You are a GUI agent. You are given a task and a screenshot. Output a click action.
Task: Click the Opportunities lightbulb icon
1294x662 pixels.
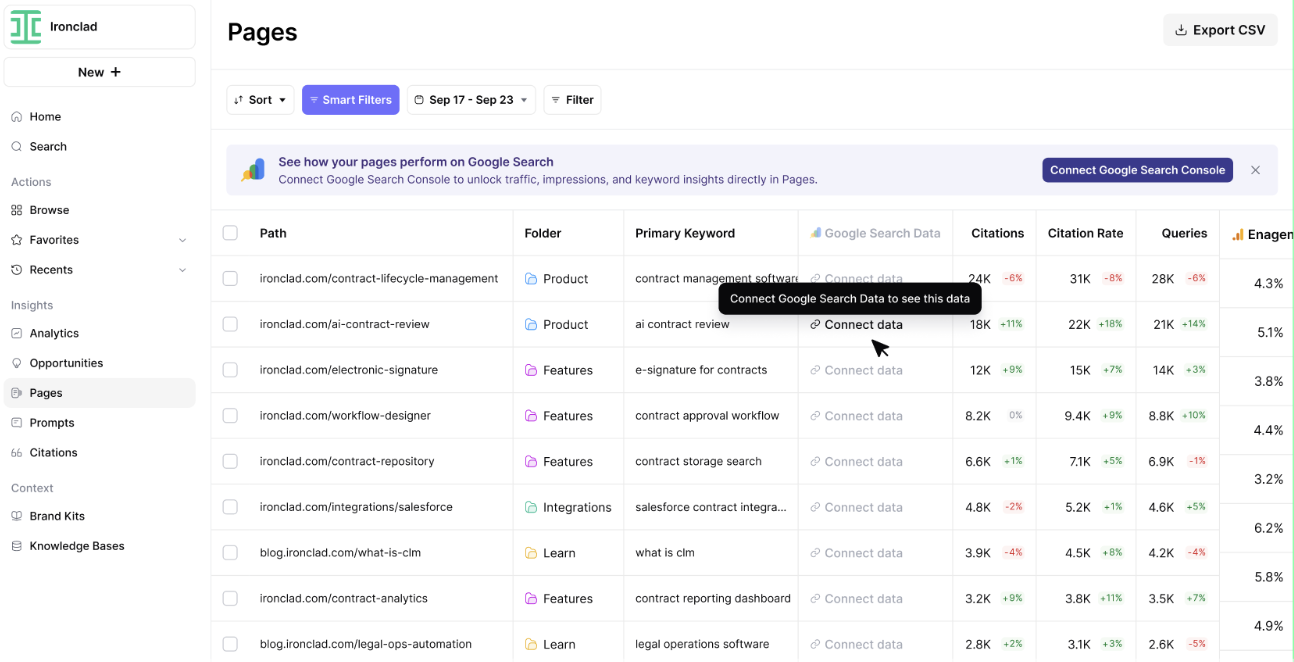[x=16, y=364]
